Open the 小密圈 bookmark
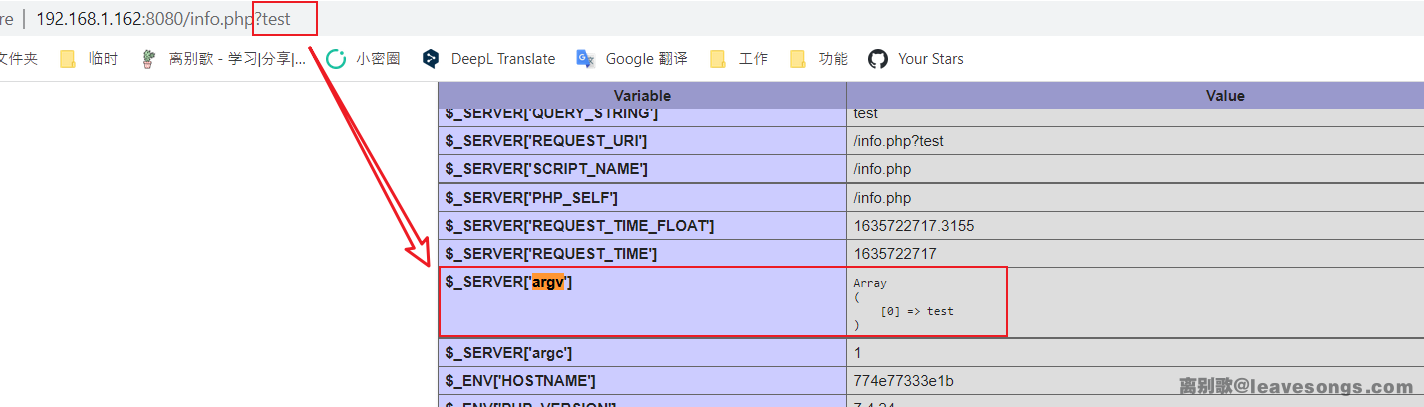Viewport: 1424px width, 407px height. click(365, 59)
